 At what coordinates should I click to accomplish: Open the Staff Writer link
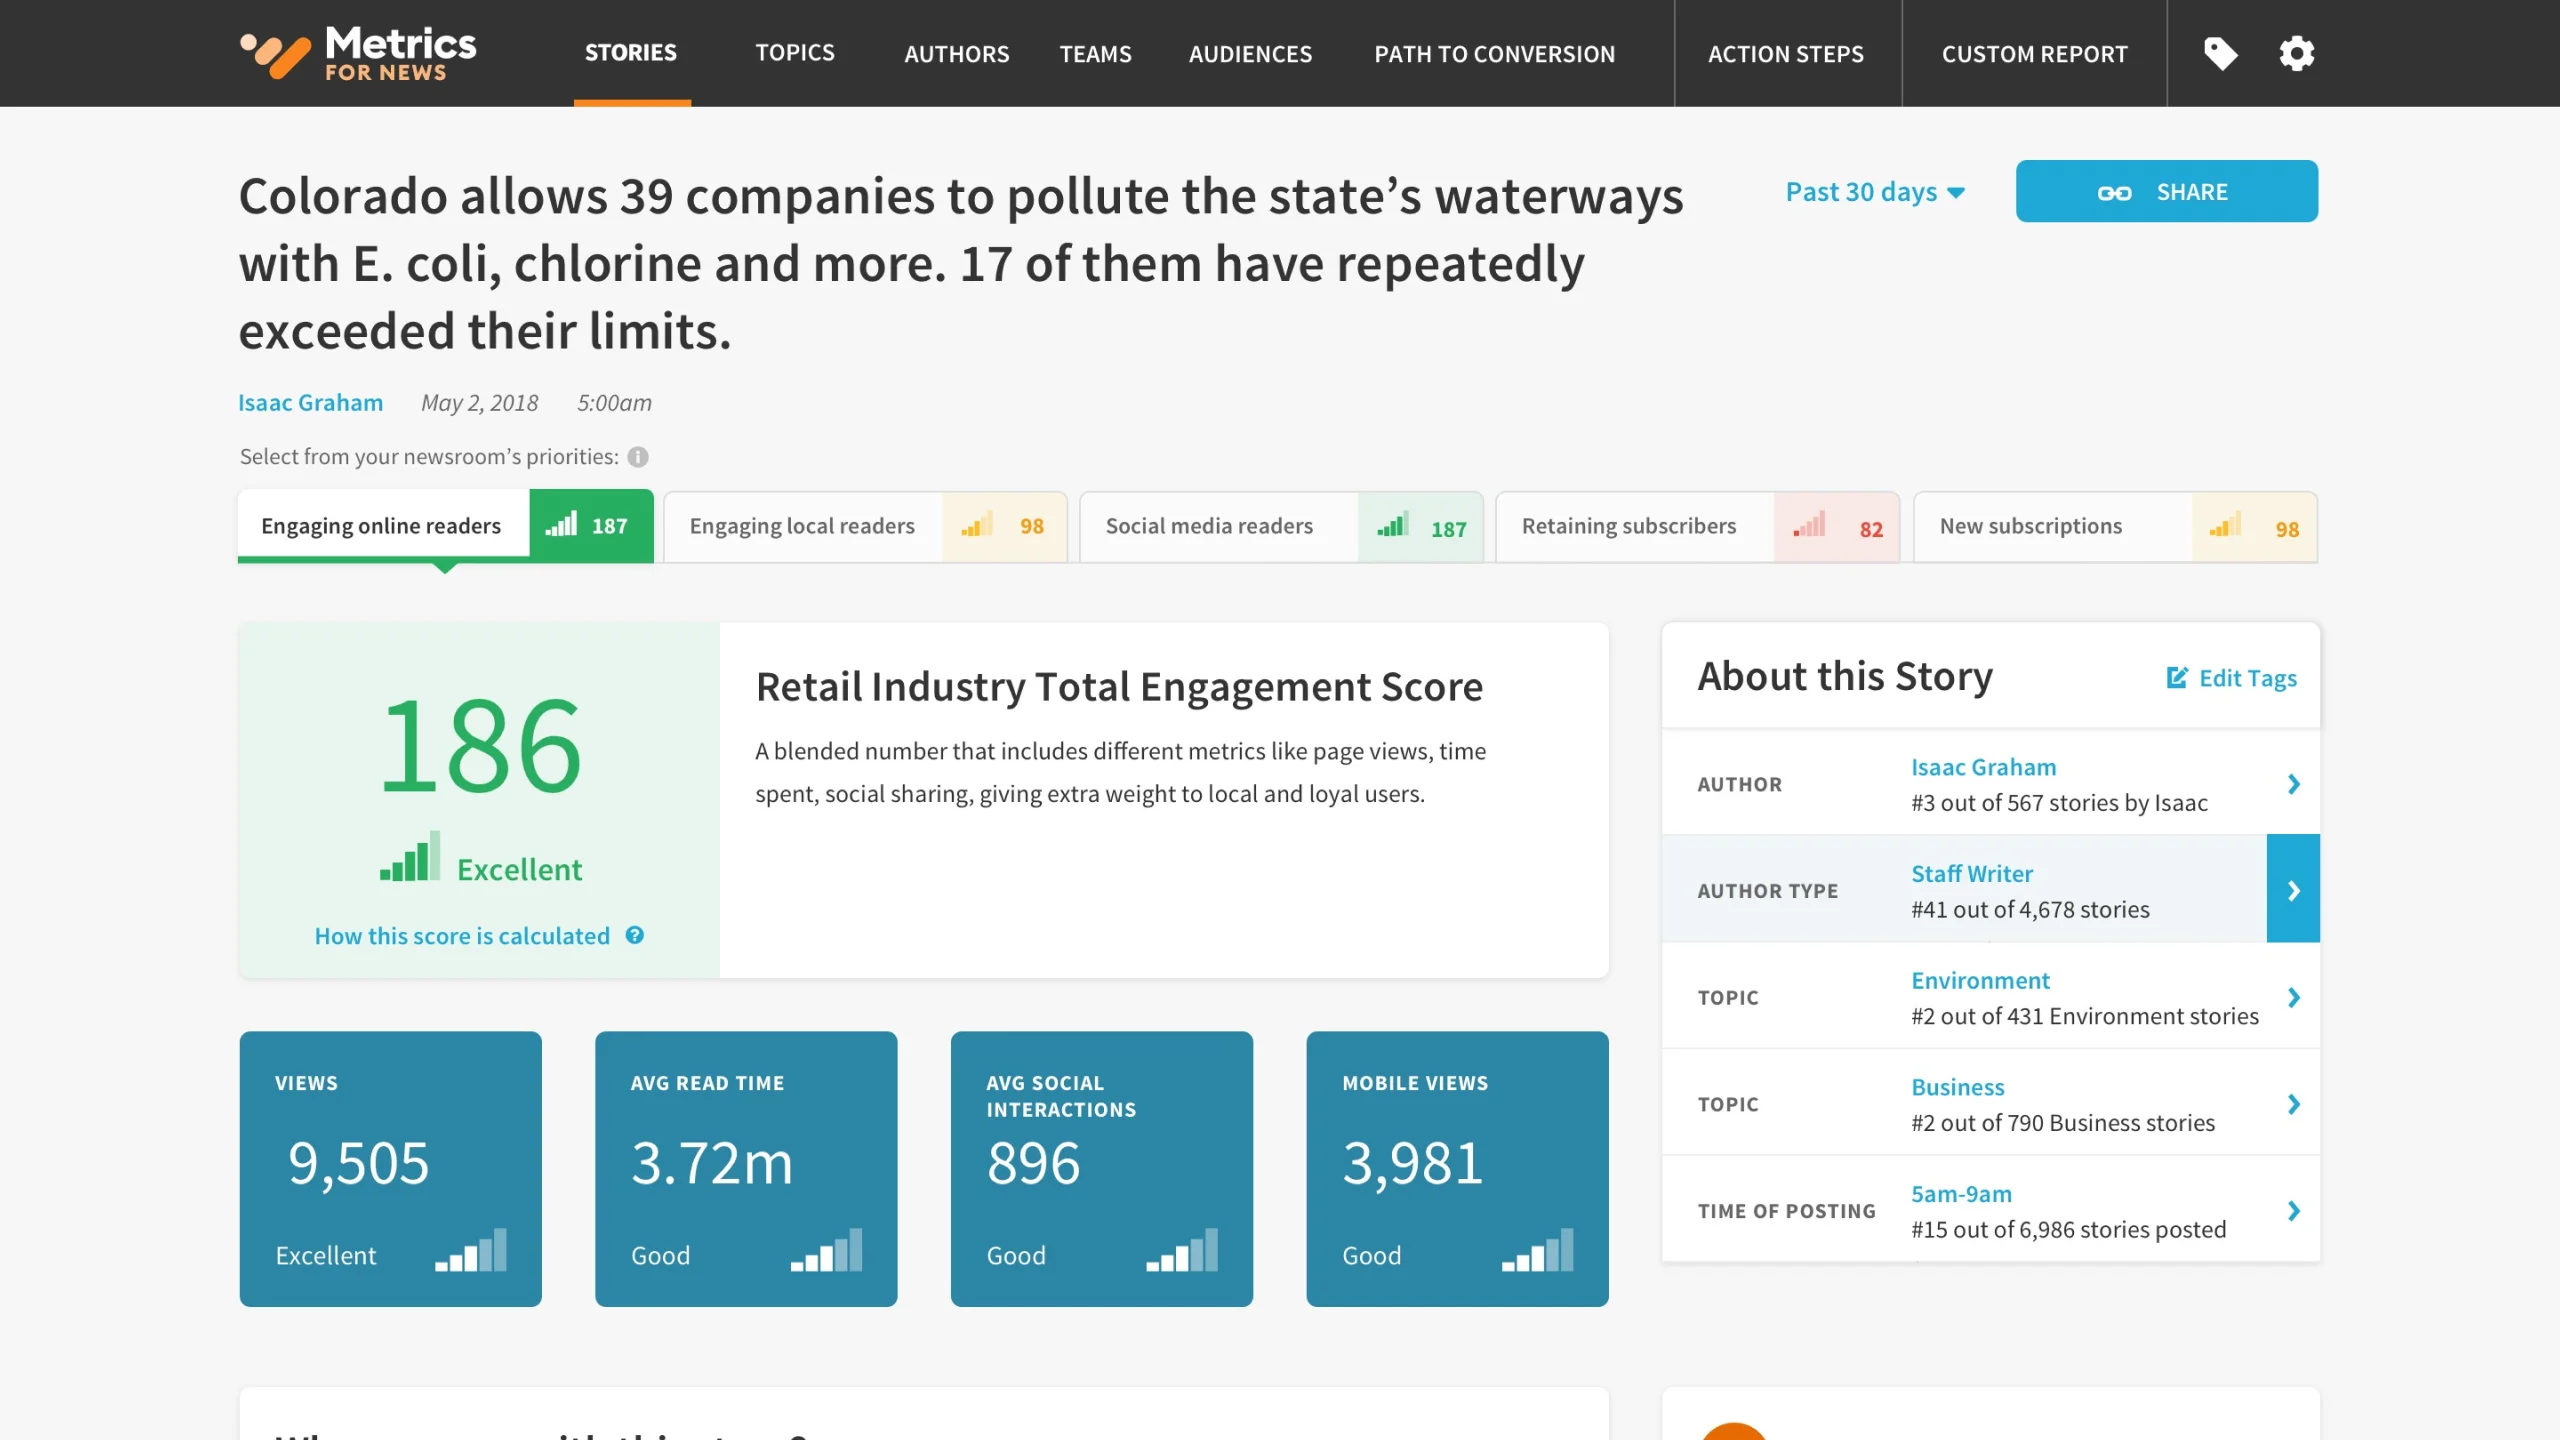click(1972, 873)
